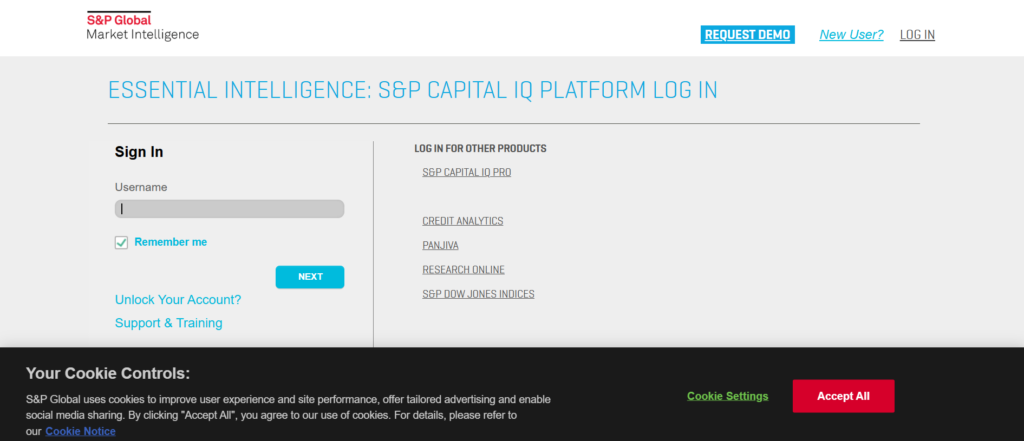
Task: Click the Sign In form heading
Action: [139, 152]
